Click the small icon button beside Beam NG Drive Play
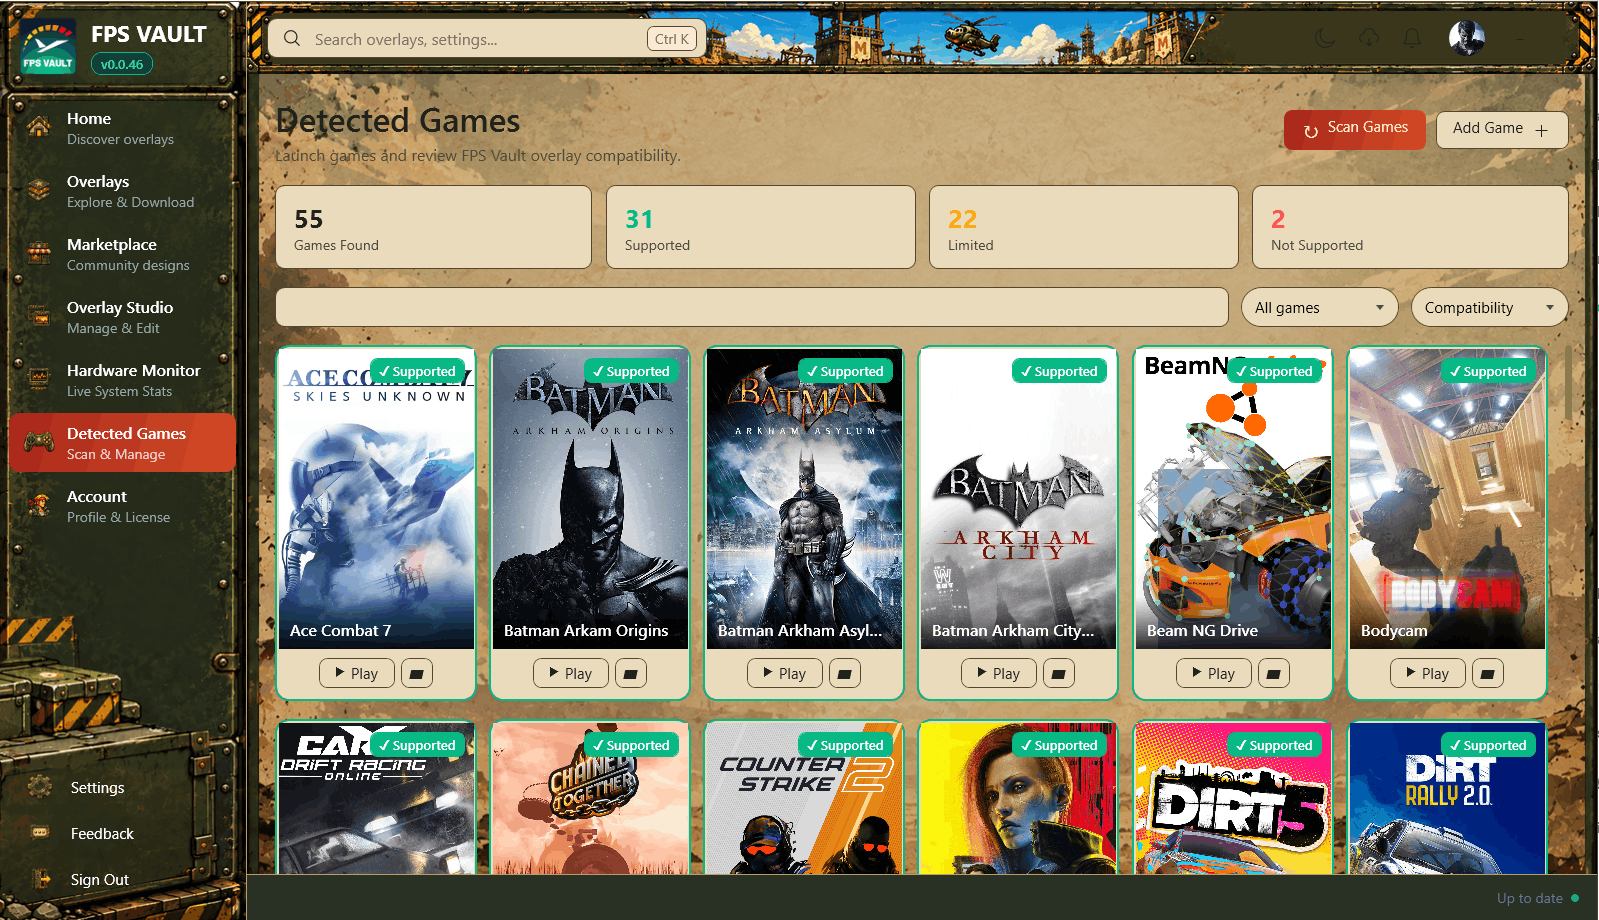 click(1274, 674)
